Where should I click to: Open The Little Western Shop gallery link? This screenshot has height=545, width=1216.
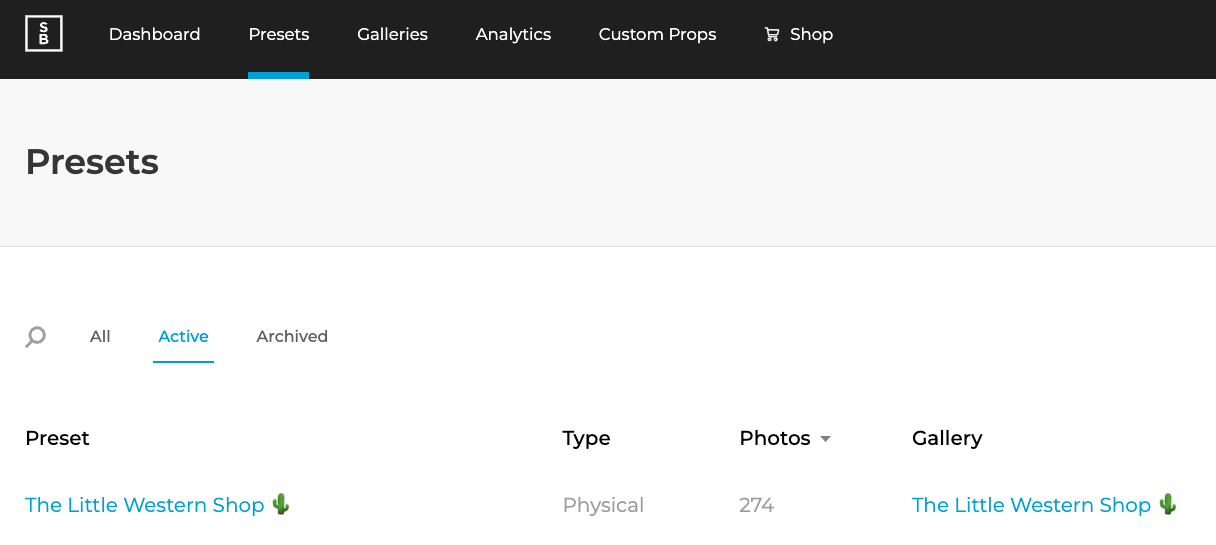tap(1031, 505)
